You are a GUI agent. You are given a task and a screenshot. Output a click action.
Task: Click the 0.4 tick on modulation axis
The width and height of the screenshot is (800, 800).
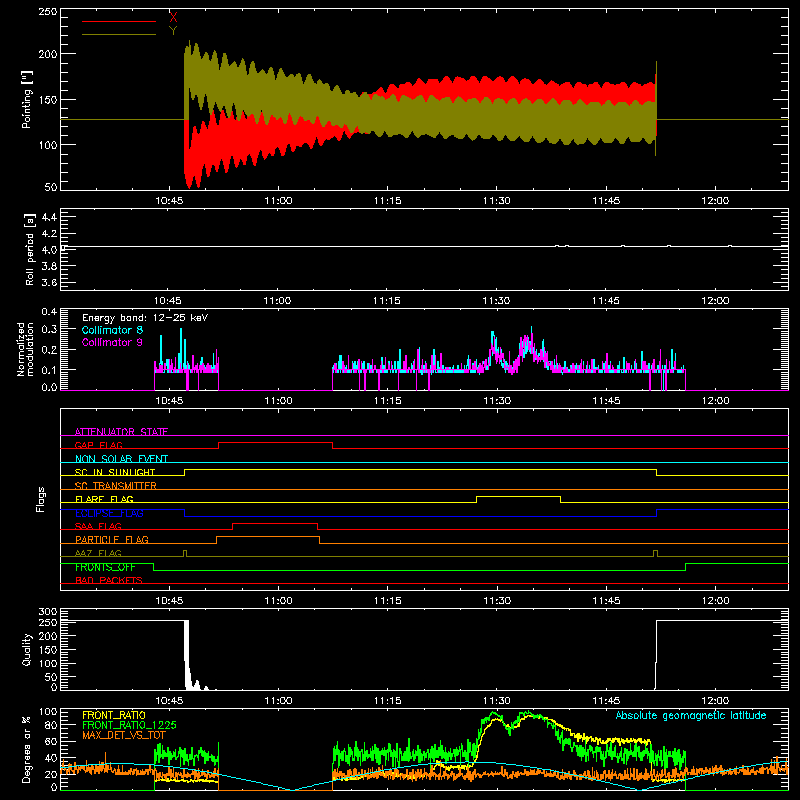click(x=49, y=312)
